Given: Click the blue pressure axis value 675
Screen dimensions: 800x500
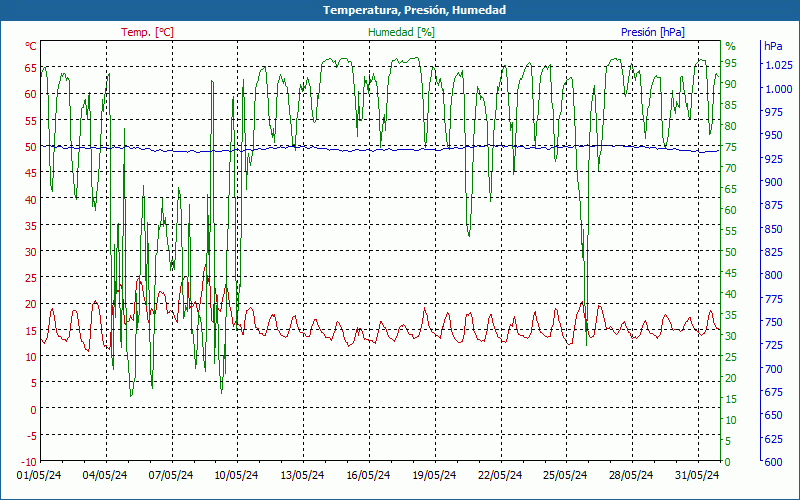Looking at the screenshot, I should pyautogui.click(x=774, y=392).
